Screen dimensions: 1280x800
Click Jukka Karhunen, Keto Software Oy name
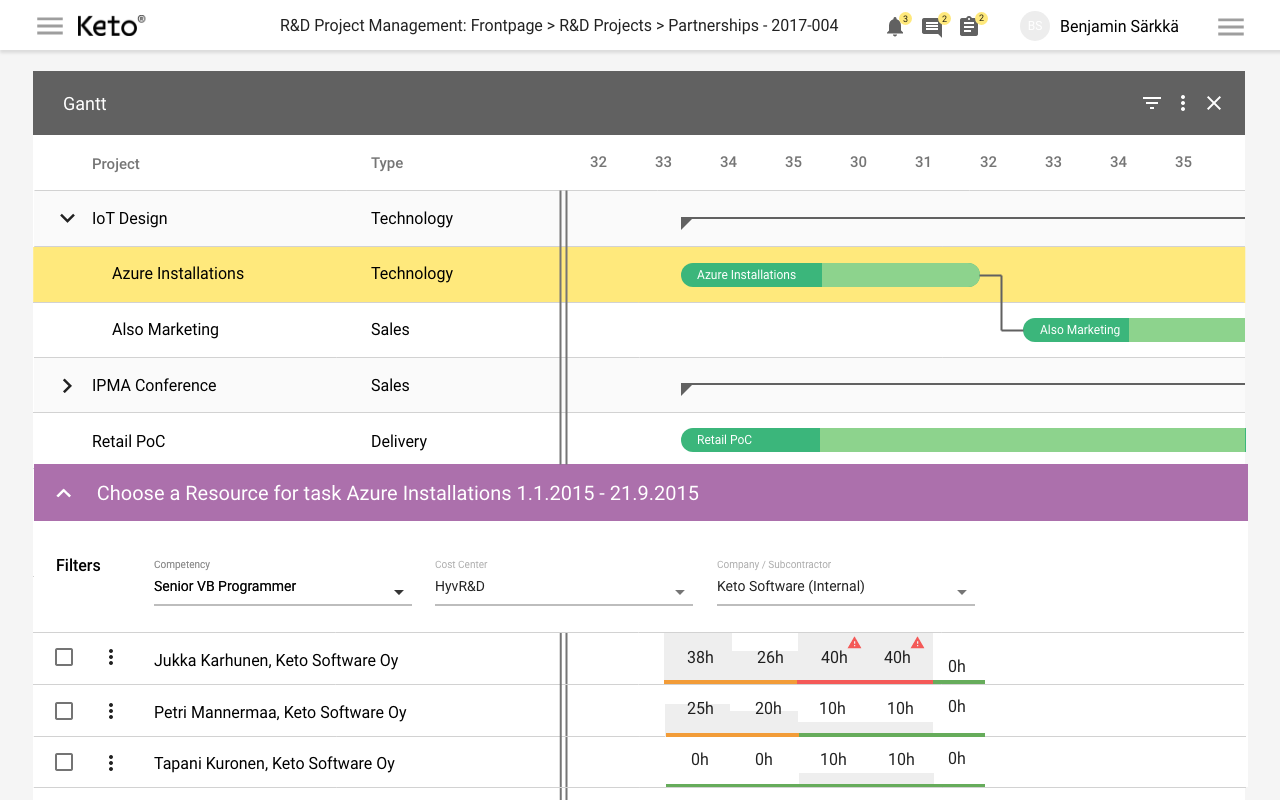(x=276, y=660)
